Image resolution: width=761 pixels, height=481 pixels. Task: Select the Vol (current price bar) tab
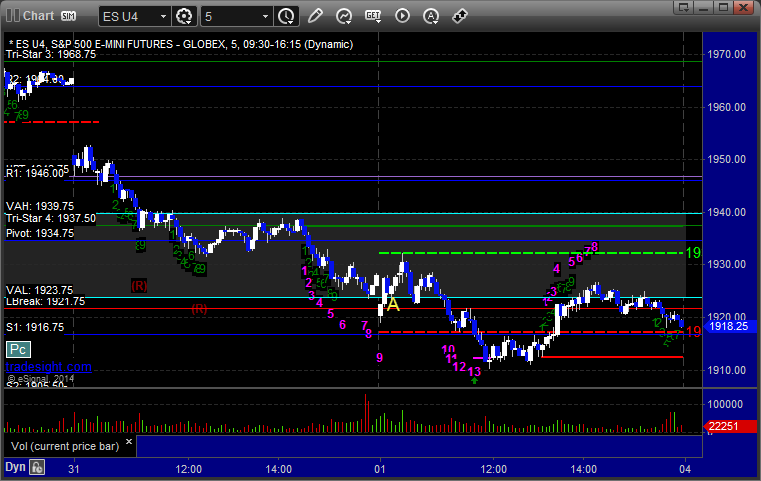coord(65,446)
